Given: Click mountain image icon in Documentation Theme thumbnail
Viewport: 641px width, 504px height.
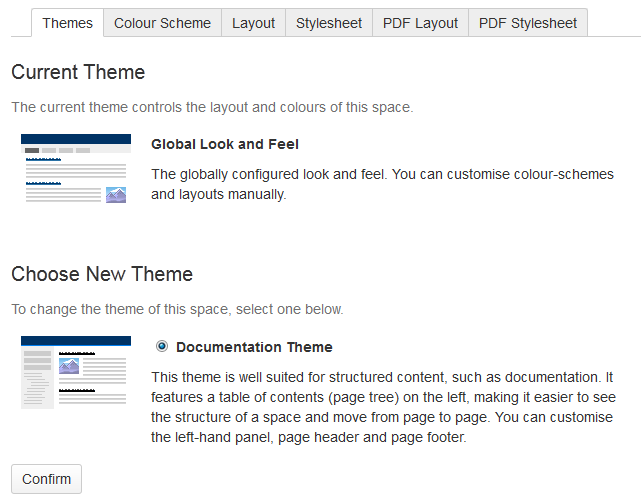Looking at the screenshot, I should point(69,366).
